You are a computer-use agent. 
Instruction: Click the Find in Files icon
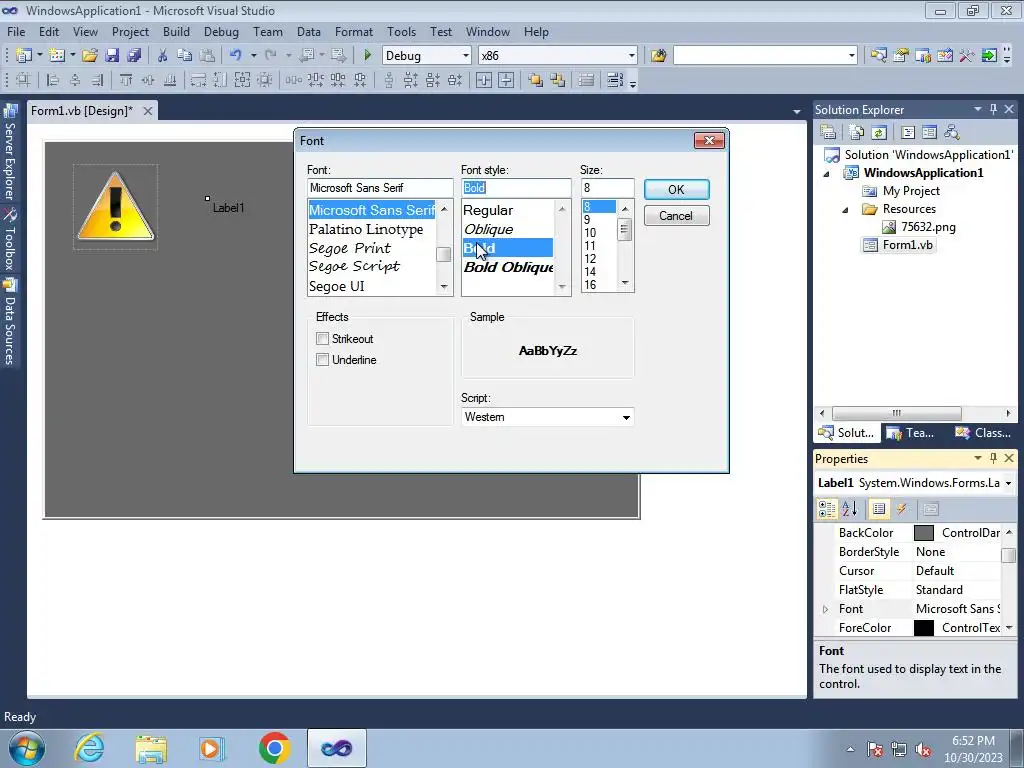tap(658, 56)
